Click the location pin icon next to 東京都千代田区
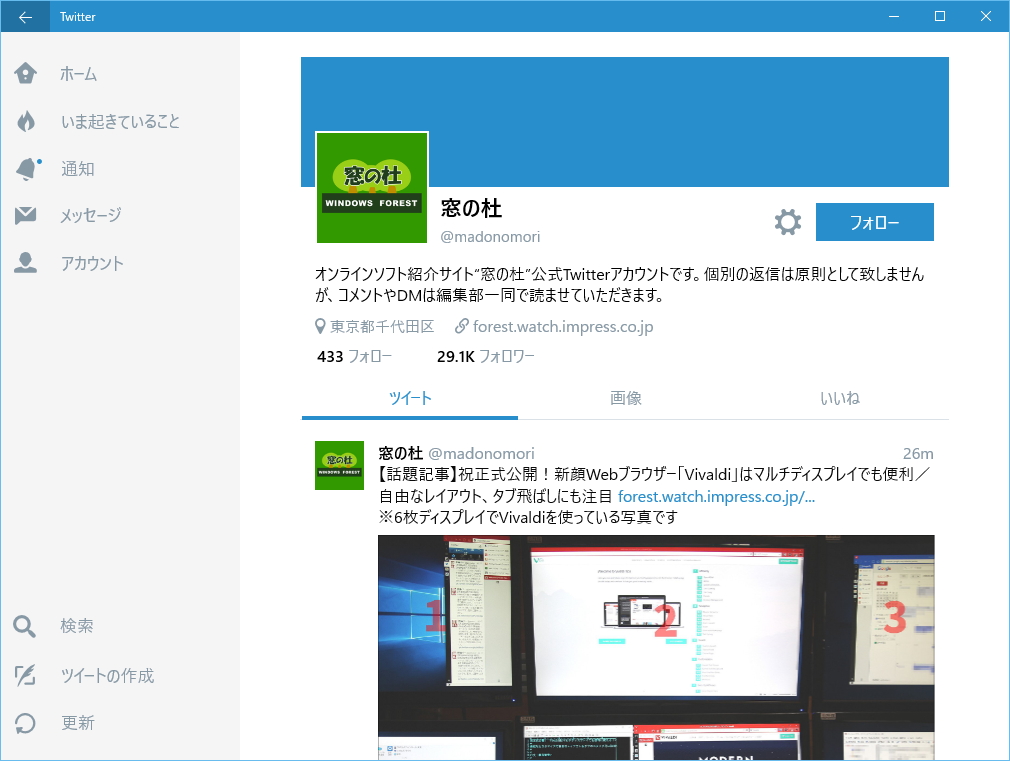1010x761 pixels. 320,327
